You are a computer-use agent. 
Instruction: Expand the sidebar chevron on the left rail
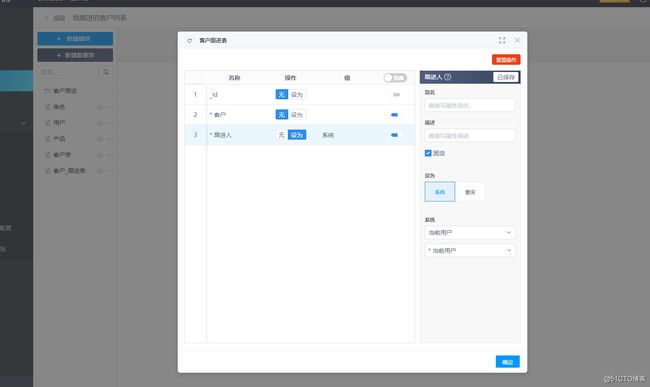pyautogui.click(x=23, y=123)
